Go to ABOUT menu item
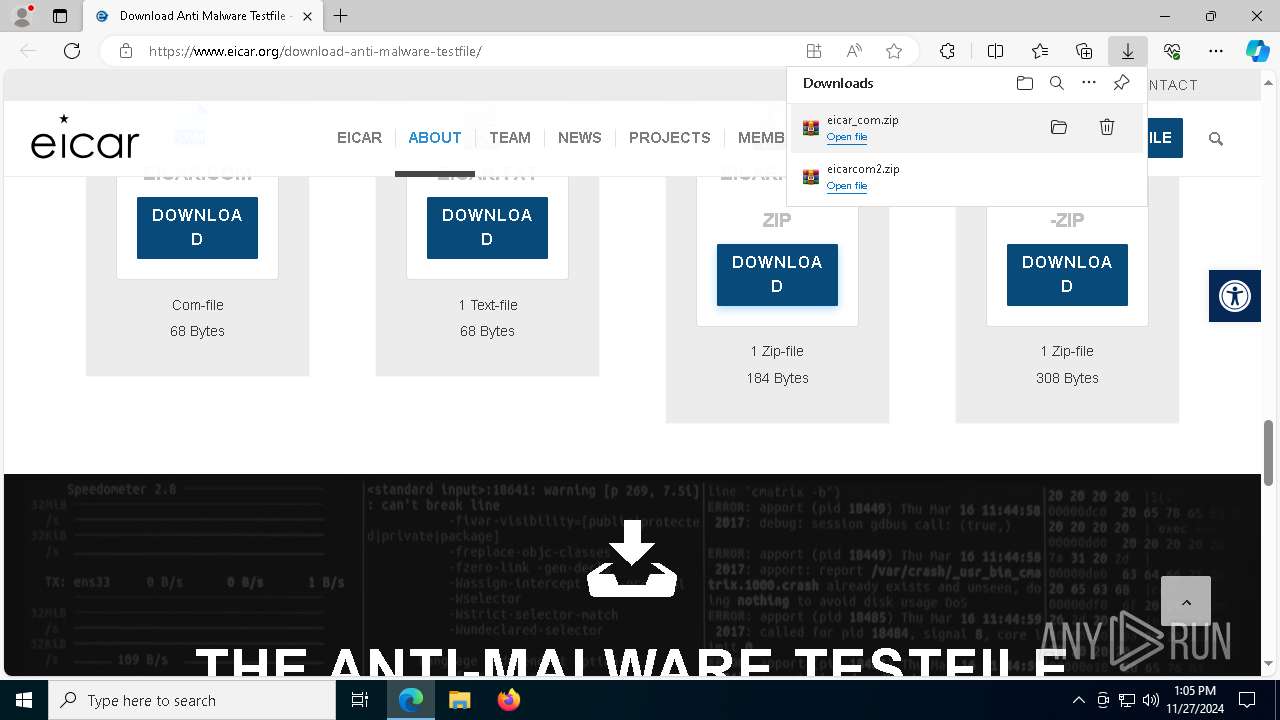Image resolution: width=1280 pixels, height=720 pixels. tap(435, 138)
